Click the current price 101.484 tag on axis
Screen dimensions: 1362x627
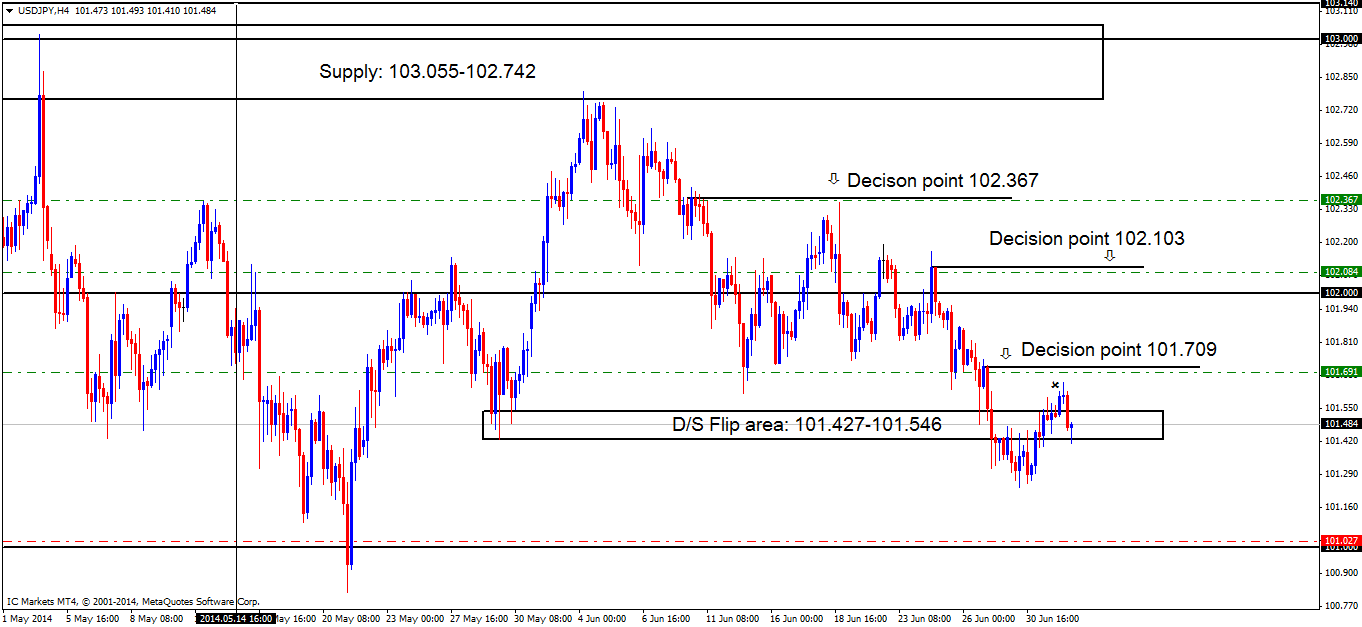pos(1341,423)
